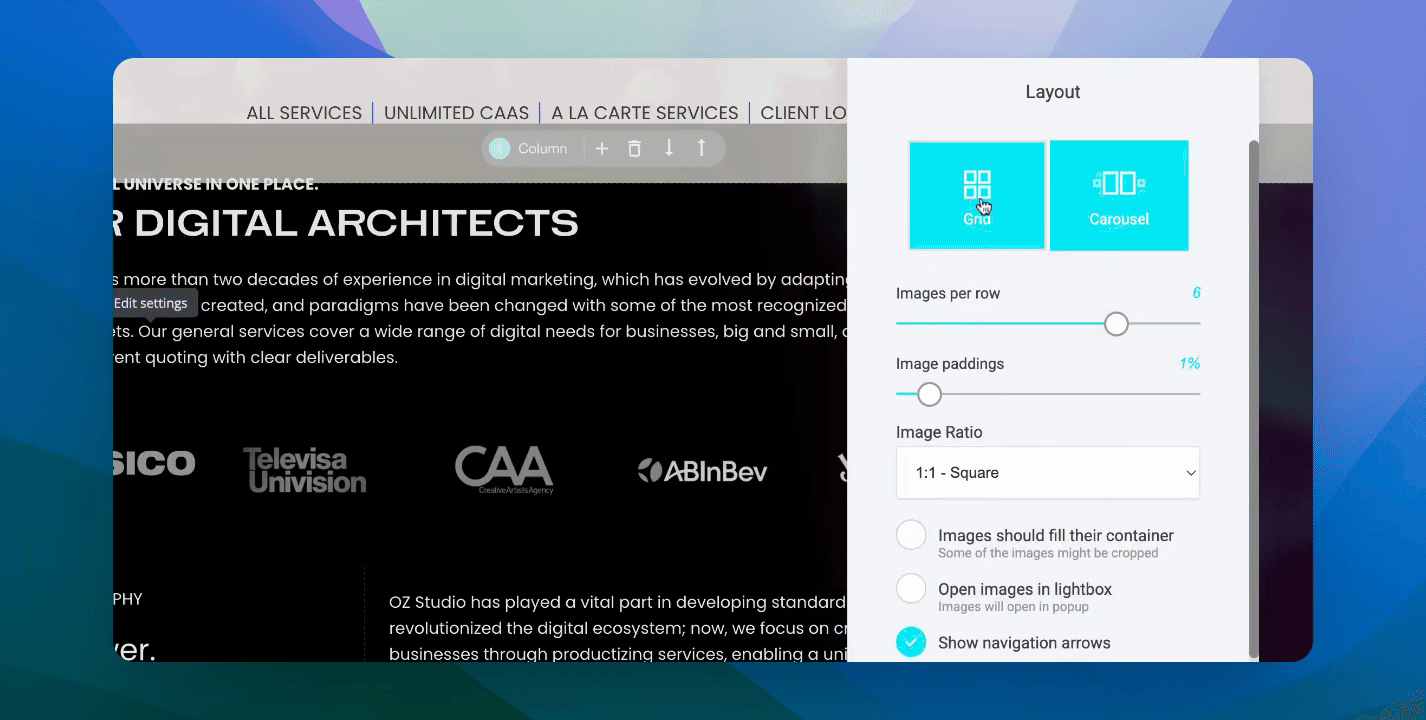Screen dimensions: 1426x720
Task: Select the Grid layout option
Action: coord(977,195)
